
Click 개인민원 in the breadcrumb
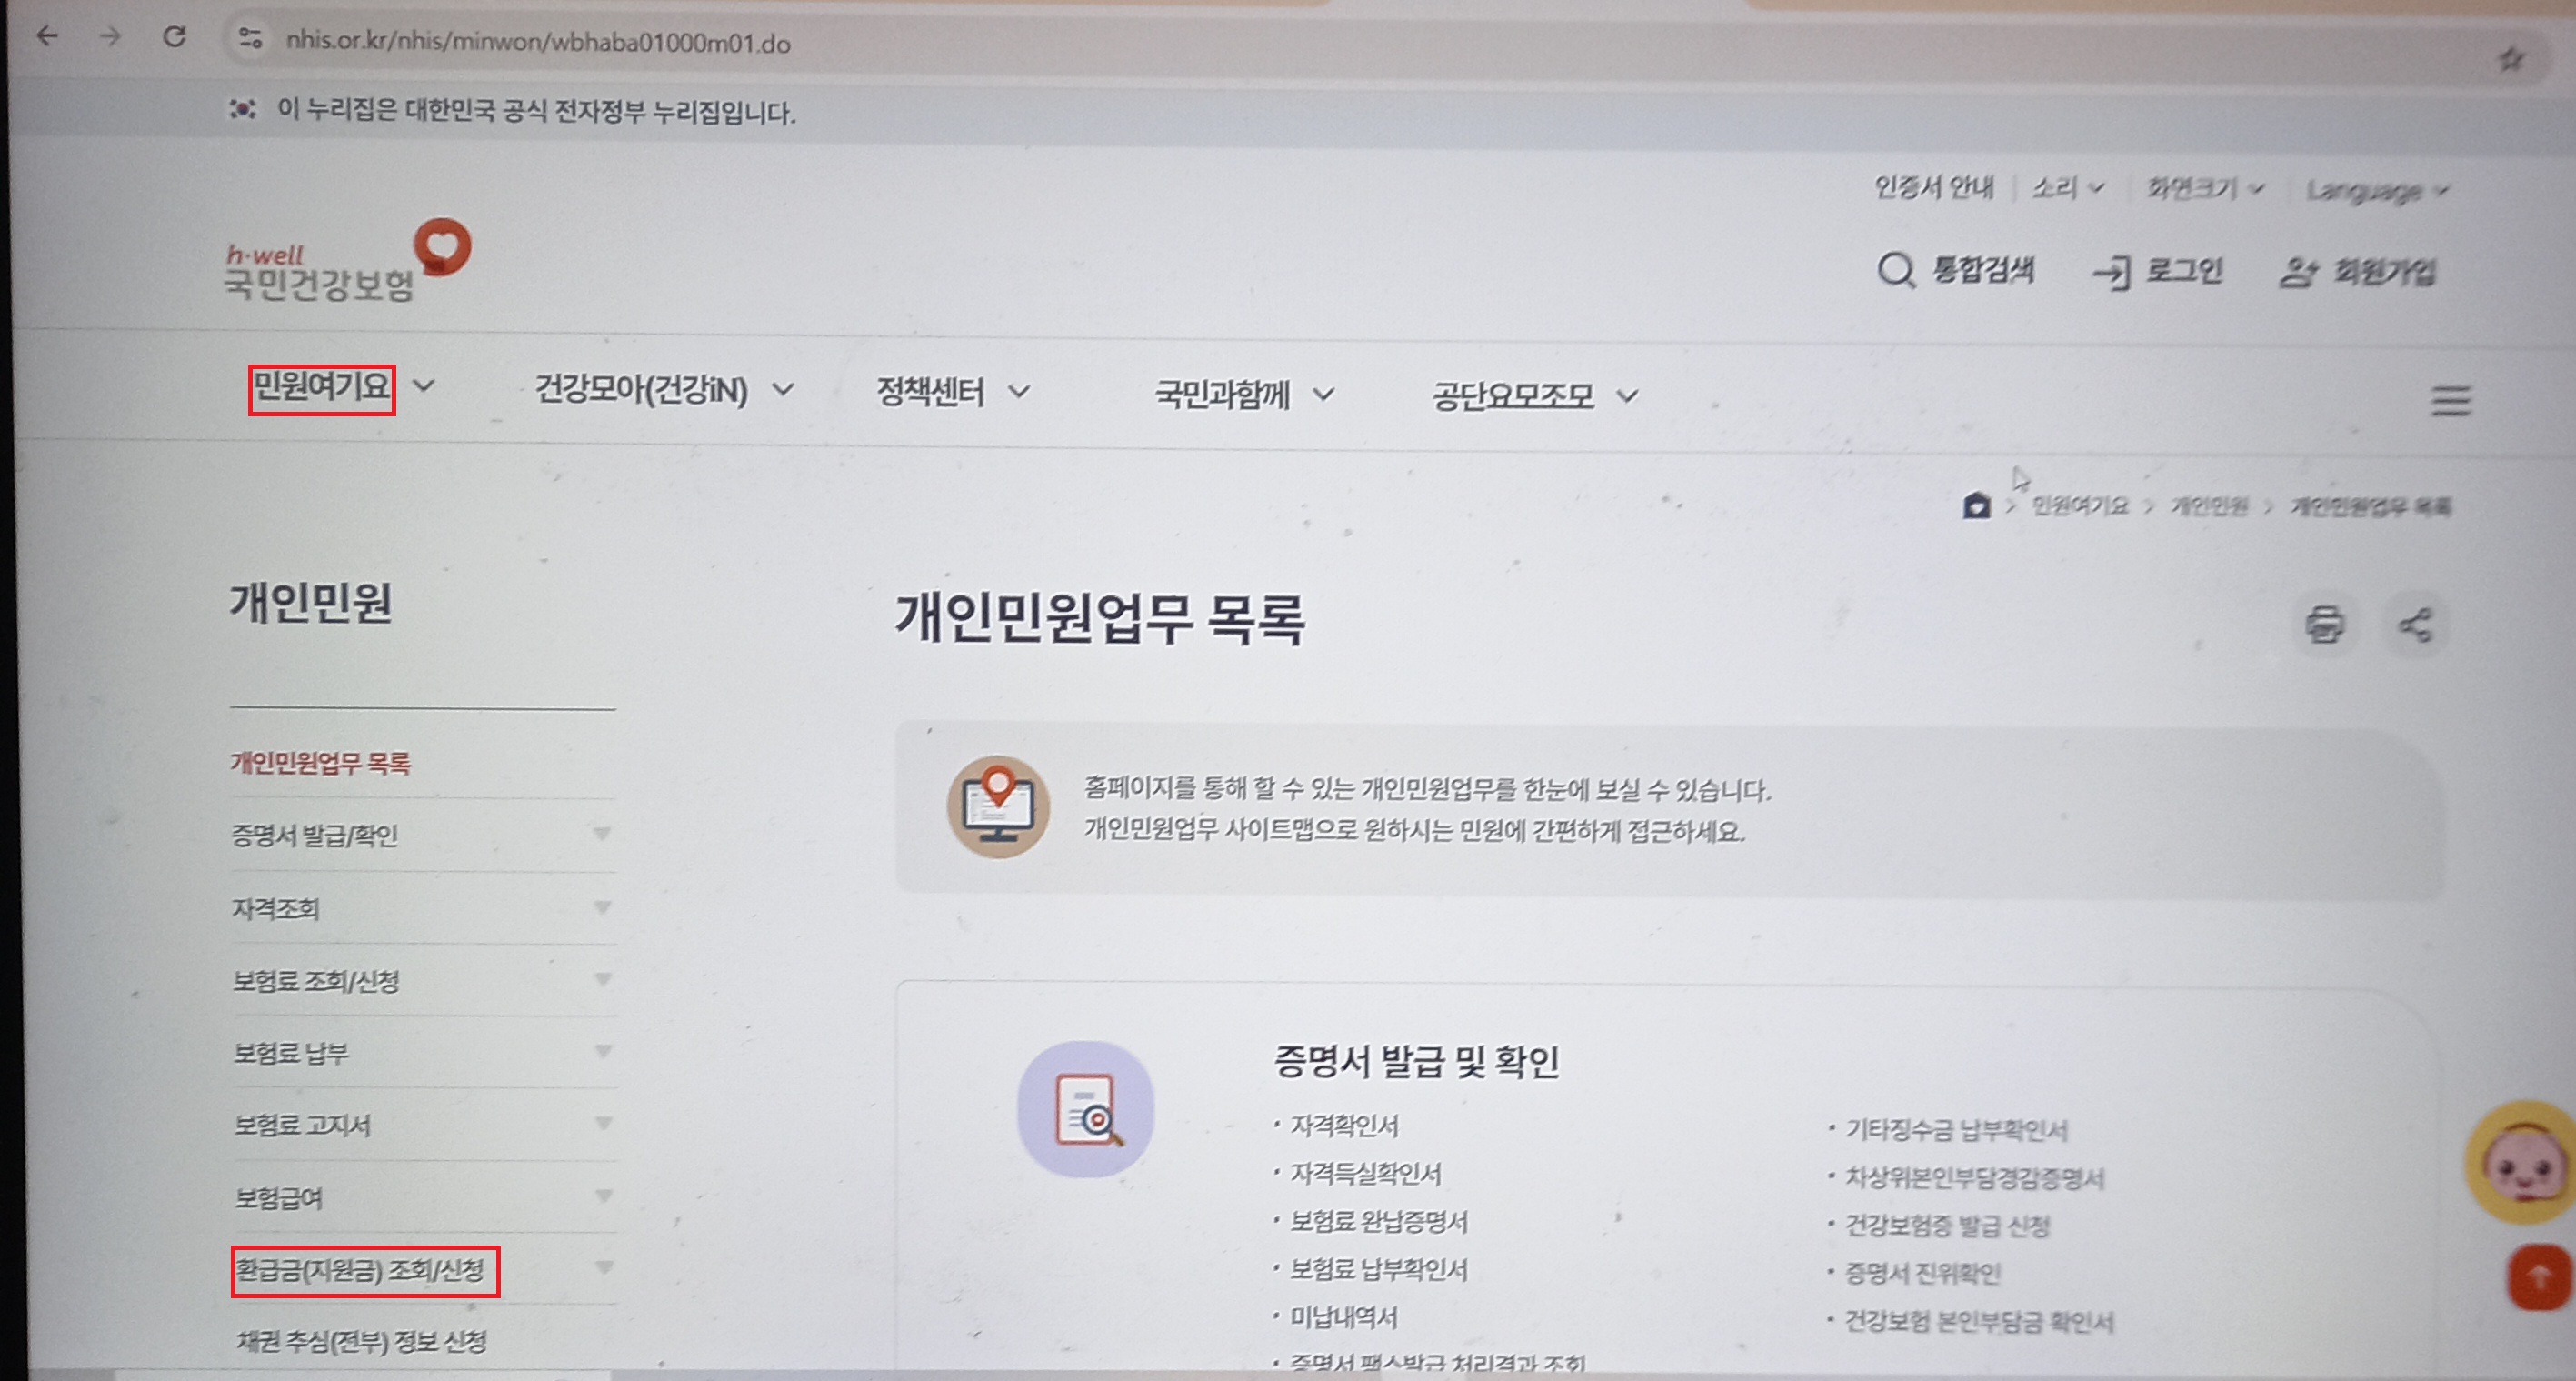click(2209, 506)
